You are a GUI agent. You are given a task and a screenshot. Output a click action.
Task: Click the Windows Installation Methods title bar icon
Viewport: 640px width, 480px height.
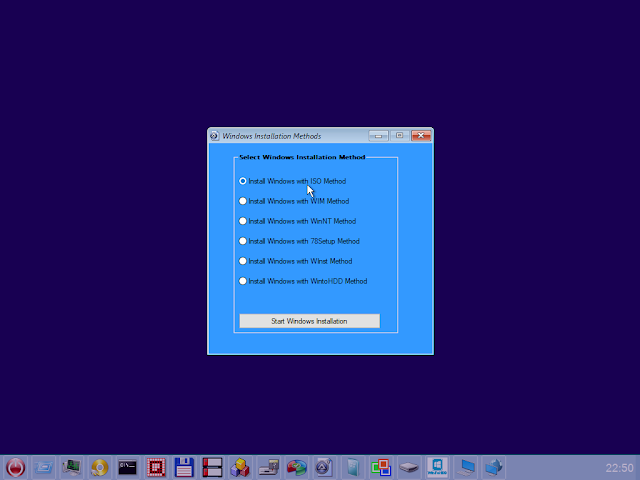click(x=214, y=136)
